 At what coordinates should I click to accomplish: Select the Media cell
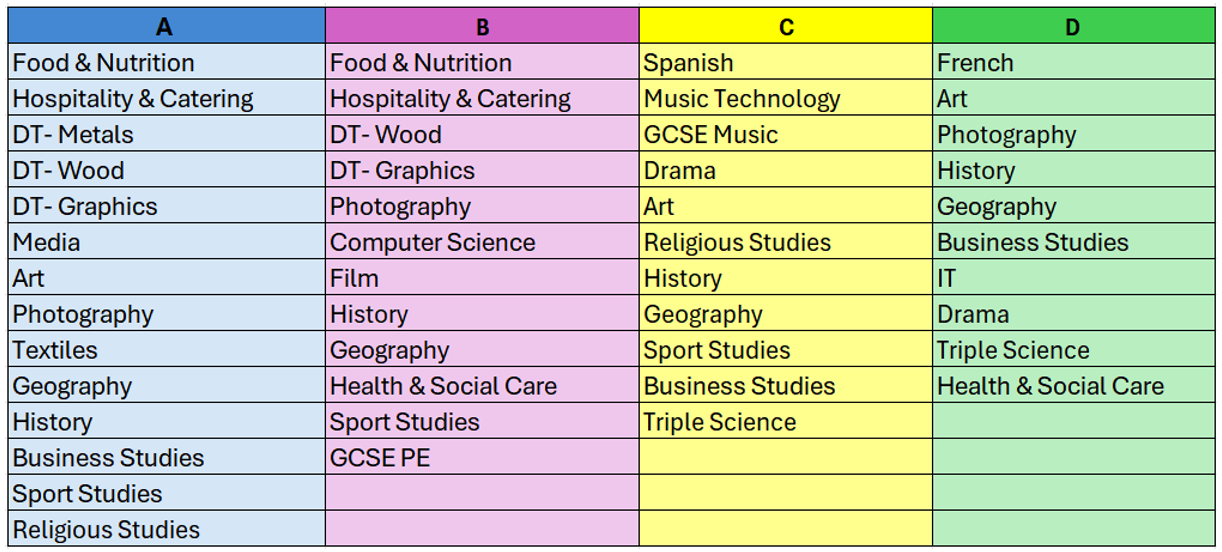(x=47, y=243)
